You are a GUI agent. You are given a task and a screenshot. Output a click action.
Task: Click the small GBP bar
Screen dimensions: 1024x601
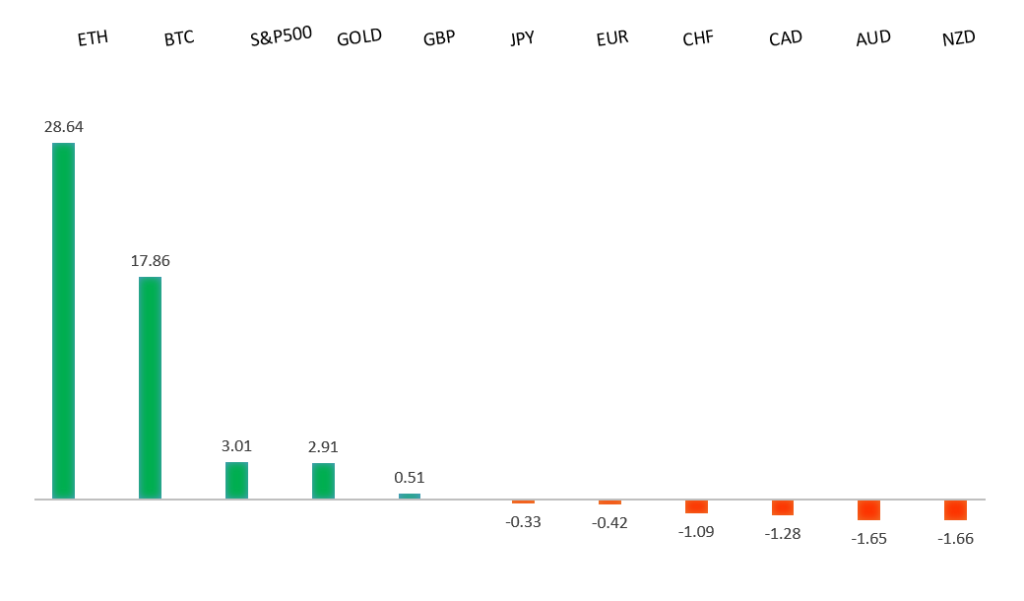point(409,495)
